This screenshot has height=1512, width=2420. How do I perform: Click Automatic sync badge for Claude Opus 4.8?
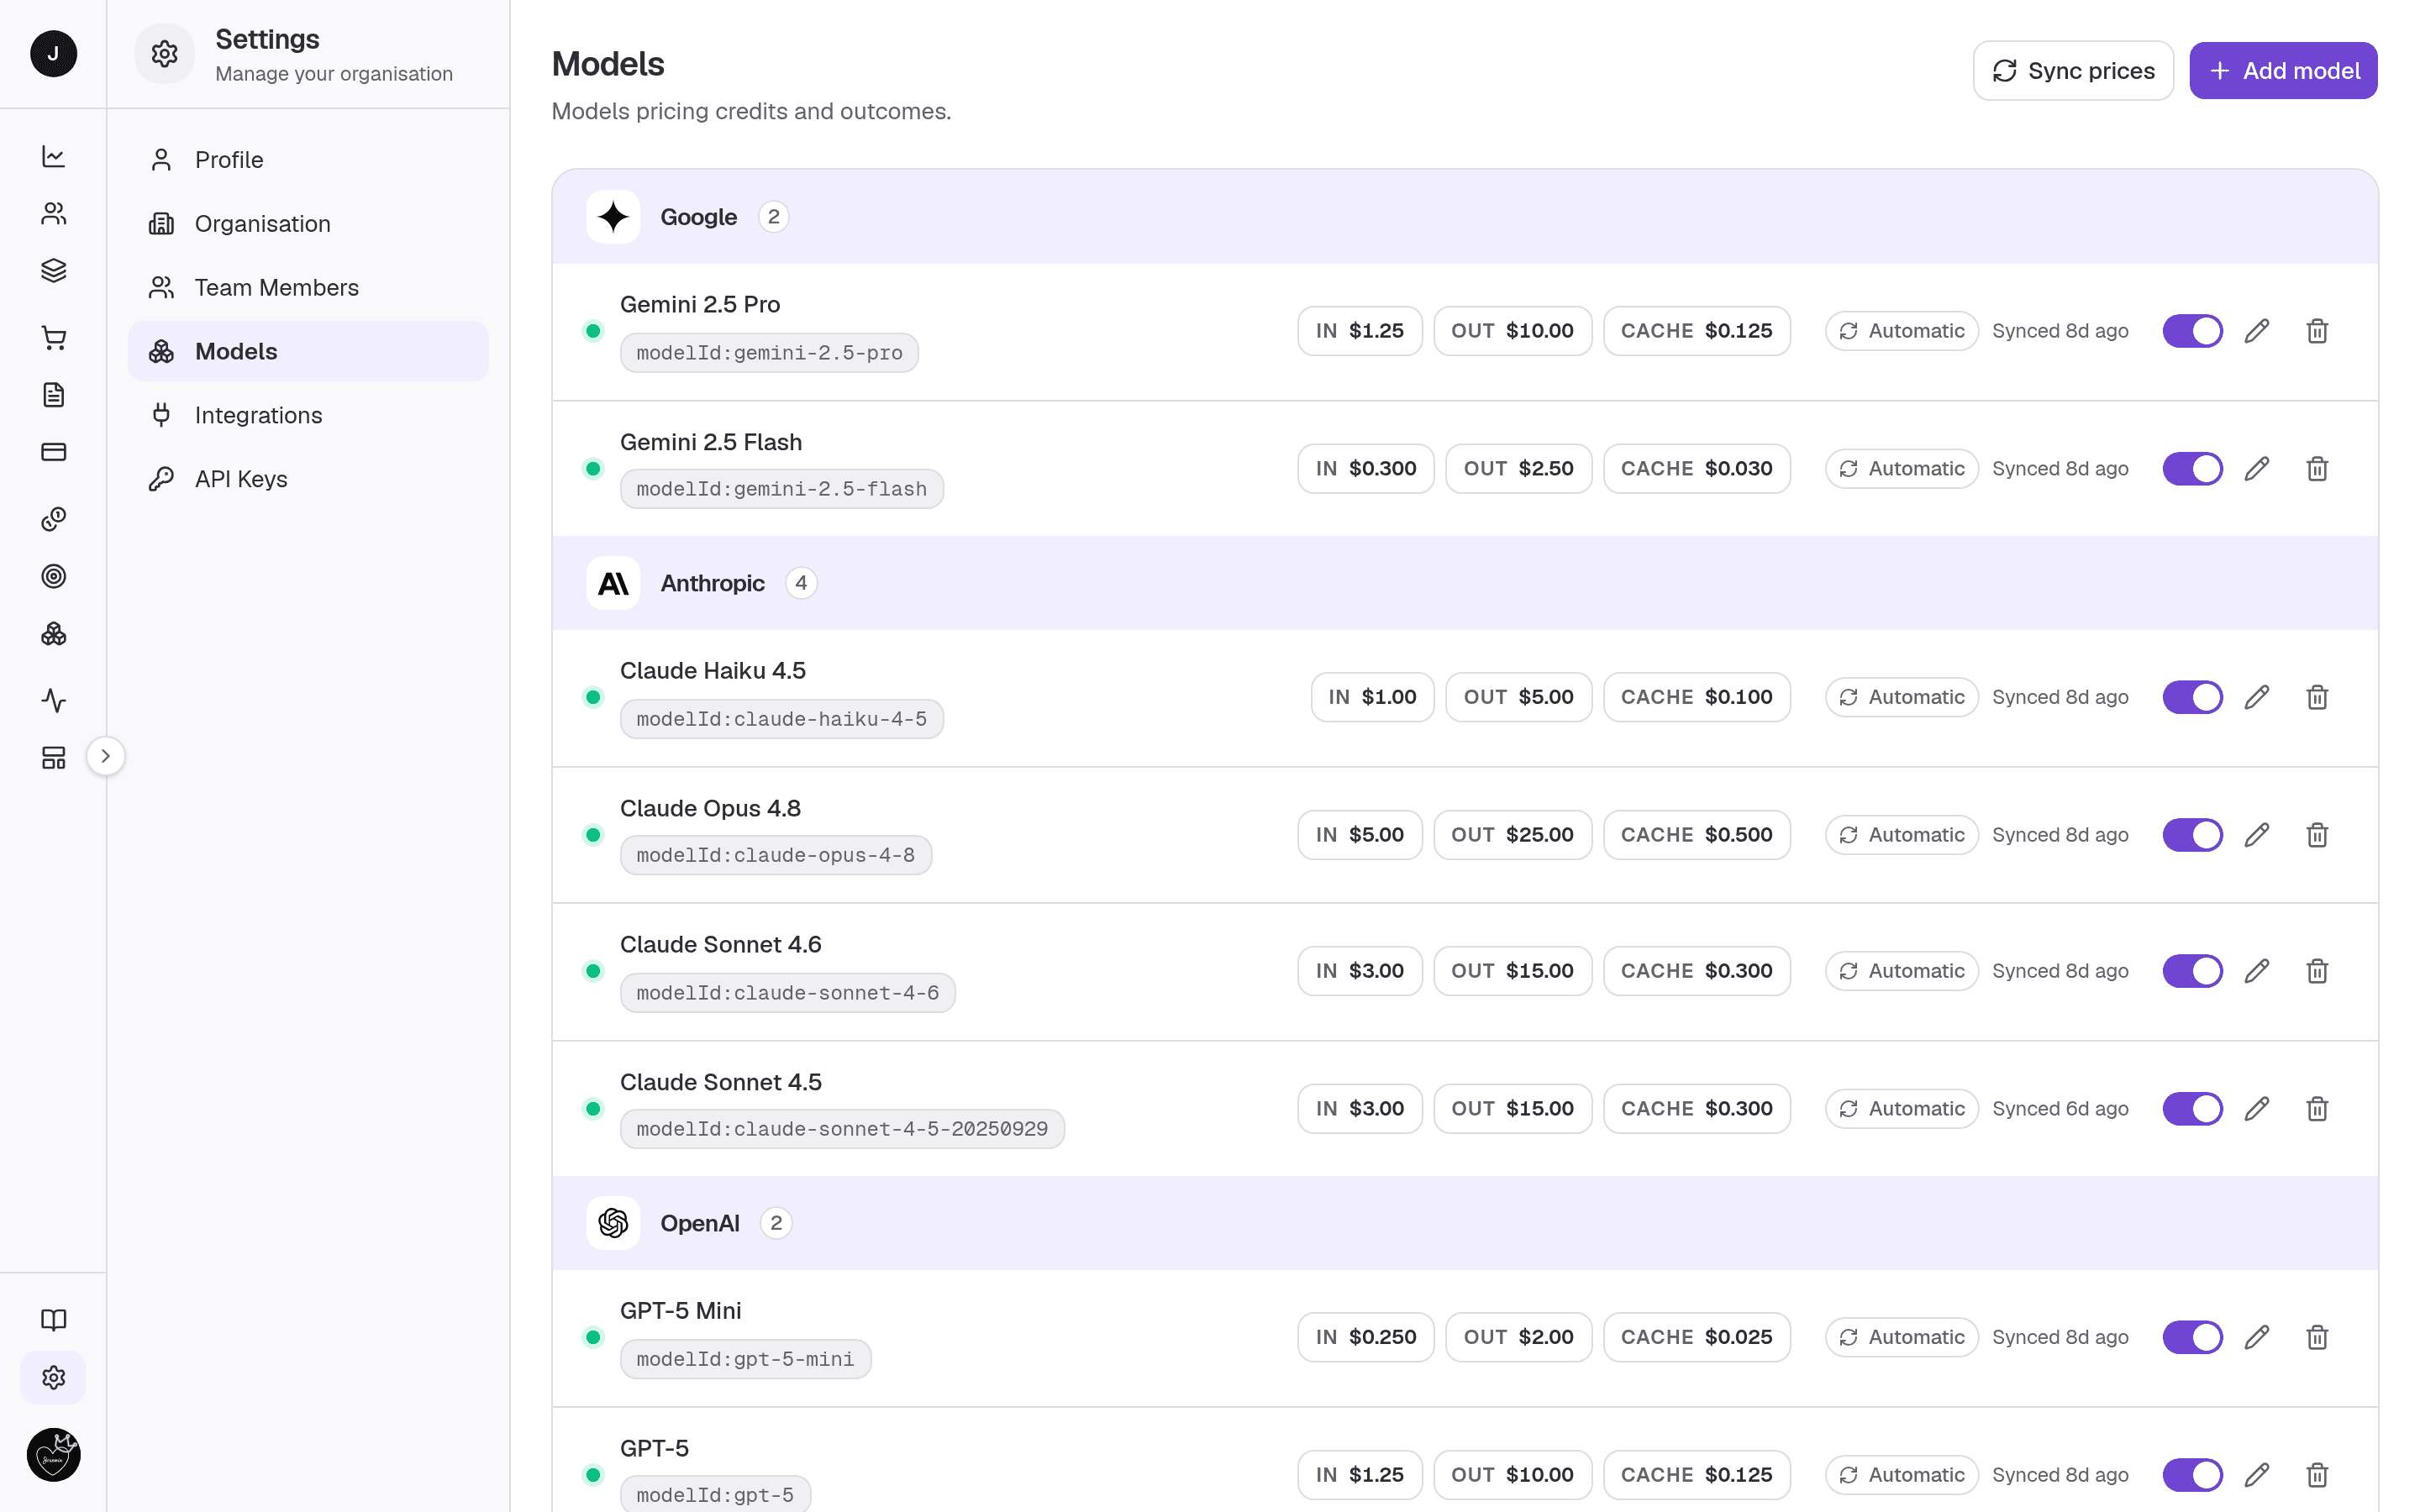click(x=1901, y=835)
